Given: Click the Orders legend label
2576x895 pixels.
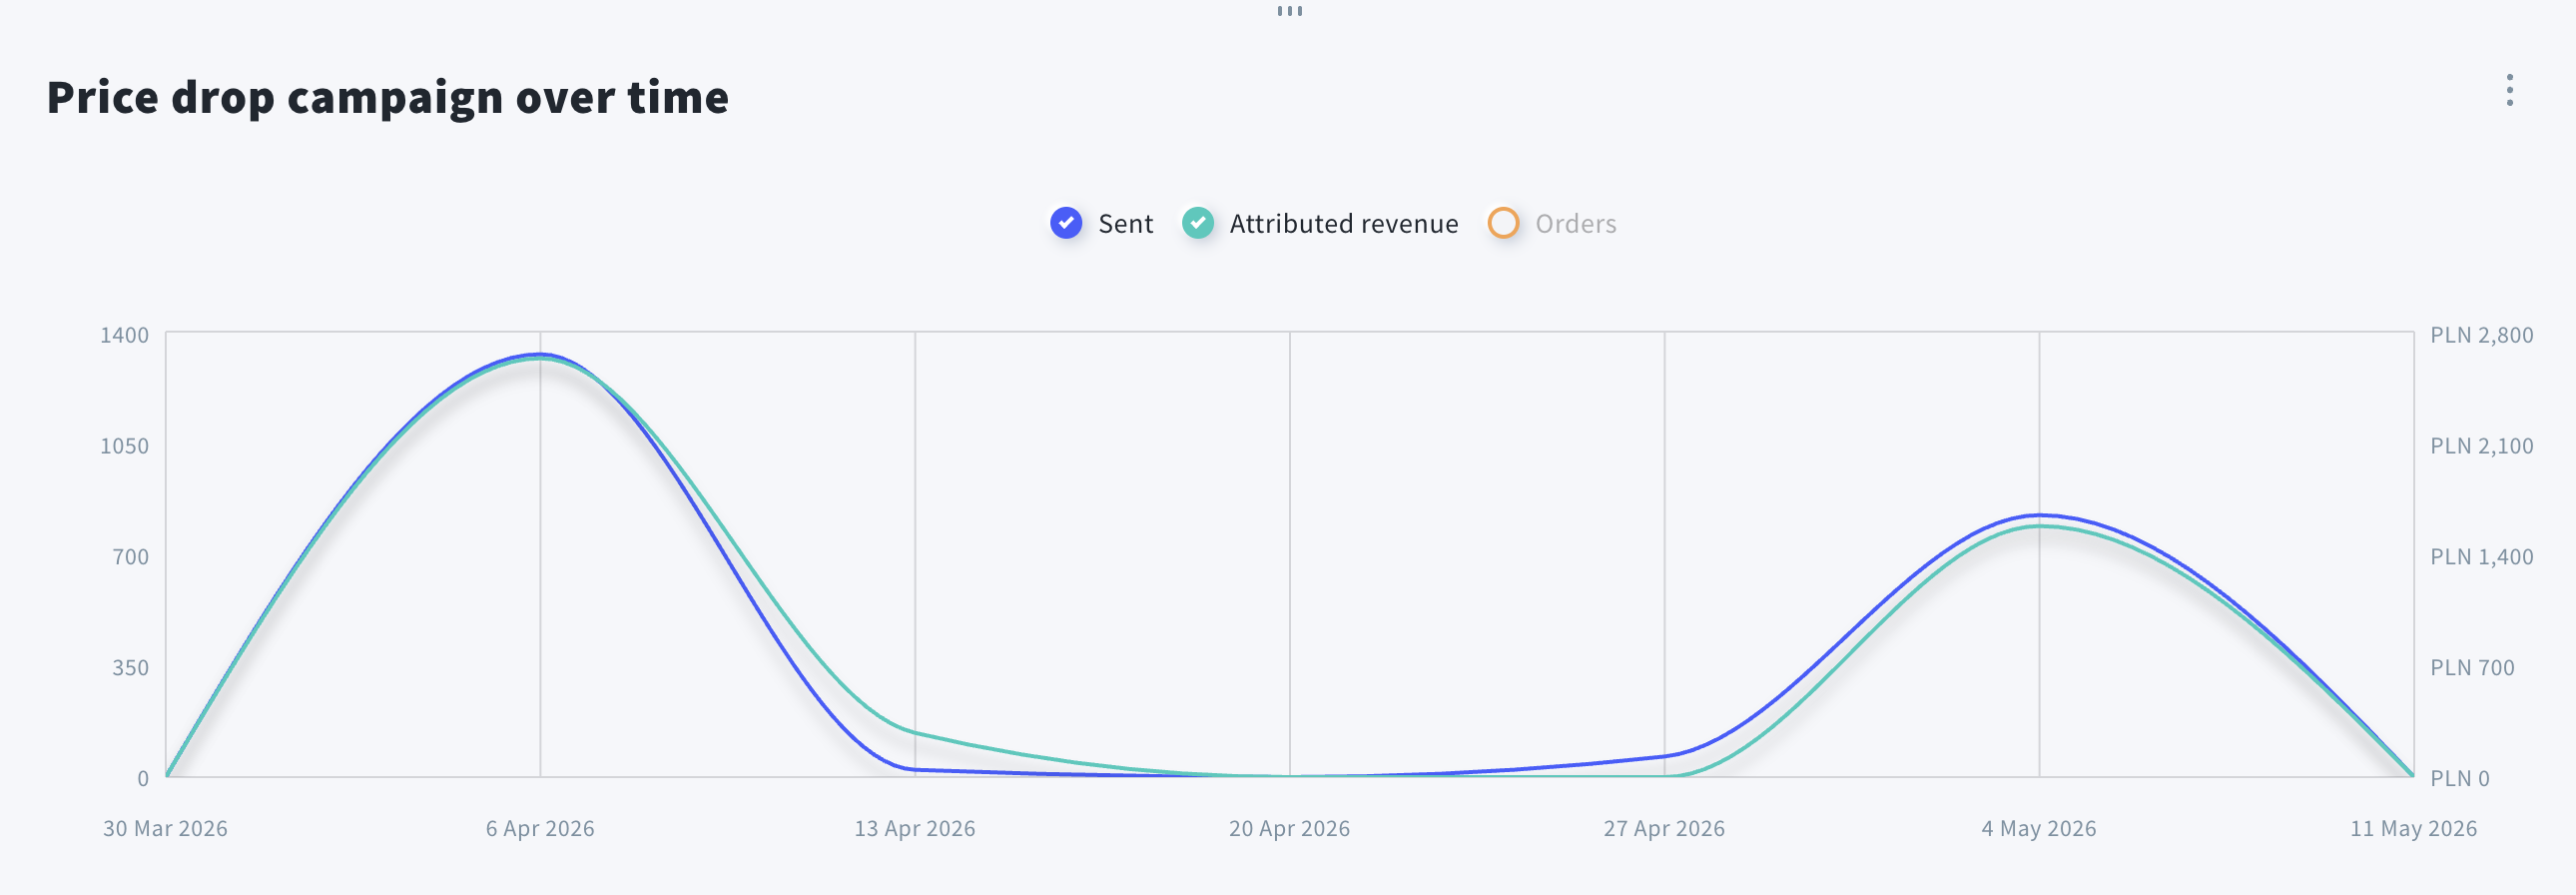Looking at the screenshot, I should [x=1575, y=224].
